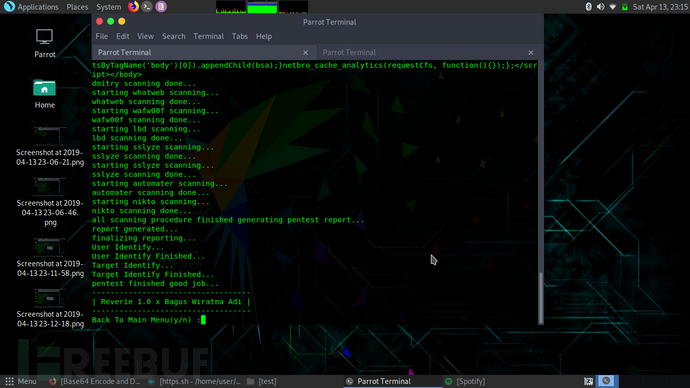Viewport: 690px width, 388px height.
Task: Open the Firefox launcher in top panel
Action: pos(133,7)
